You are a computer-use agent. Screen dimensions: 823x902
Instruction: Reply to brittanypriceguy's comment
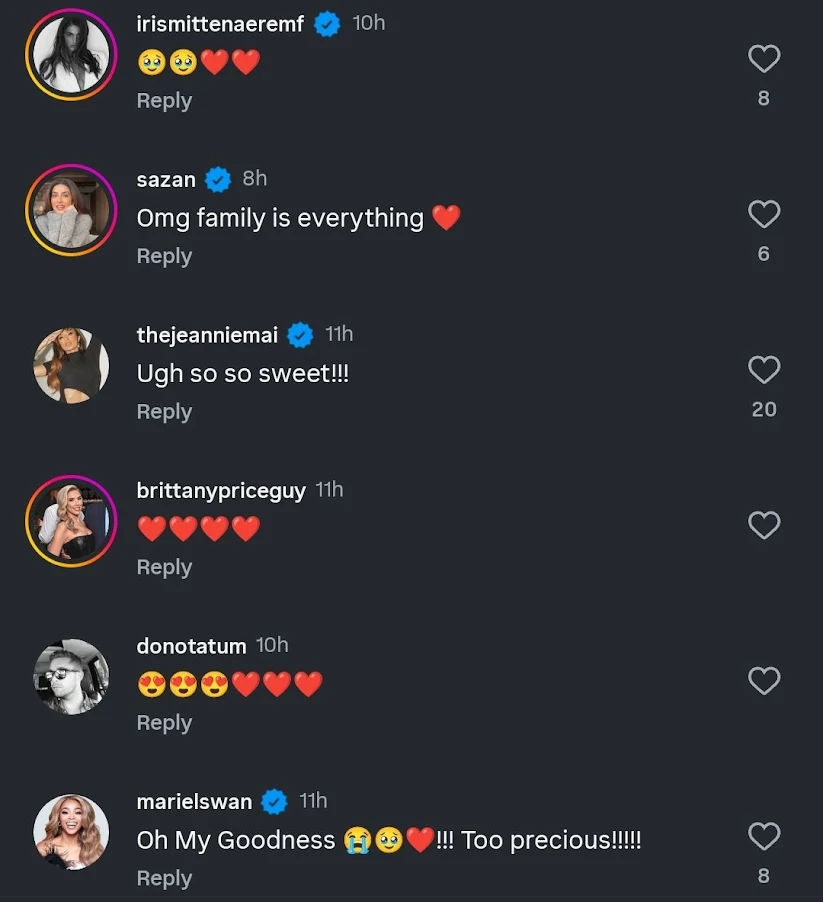(x=164, y=567)
